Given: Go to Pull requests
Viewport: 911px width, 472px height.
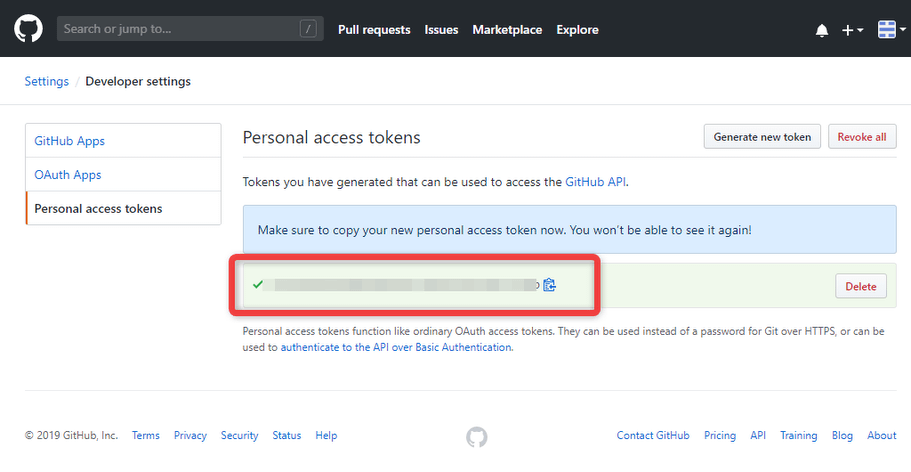Looking at the screenshot, I should click(374, 30).
